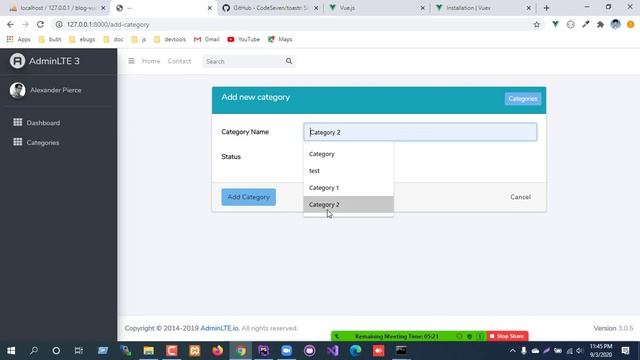Click Stop Share in meeting bar

coord(507,336)
